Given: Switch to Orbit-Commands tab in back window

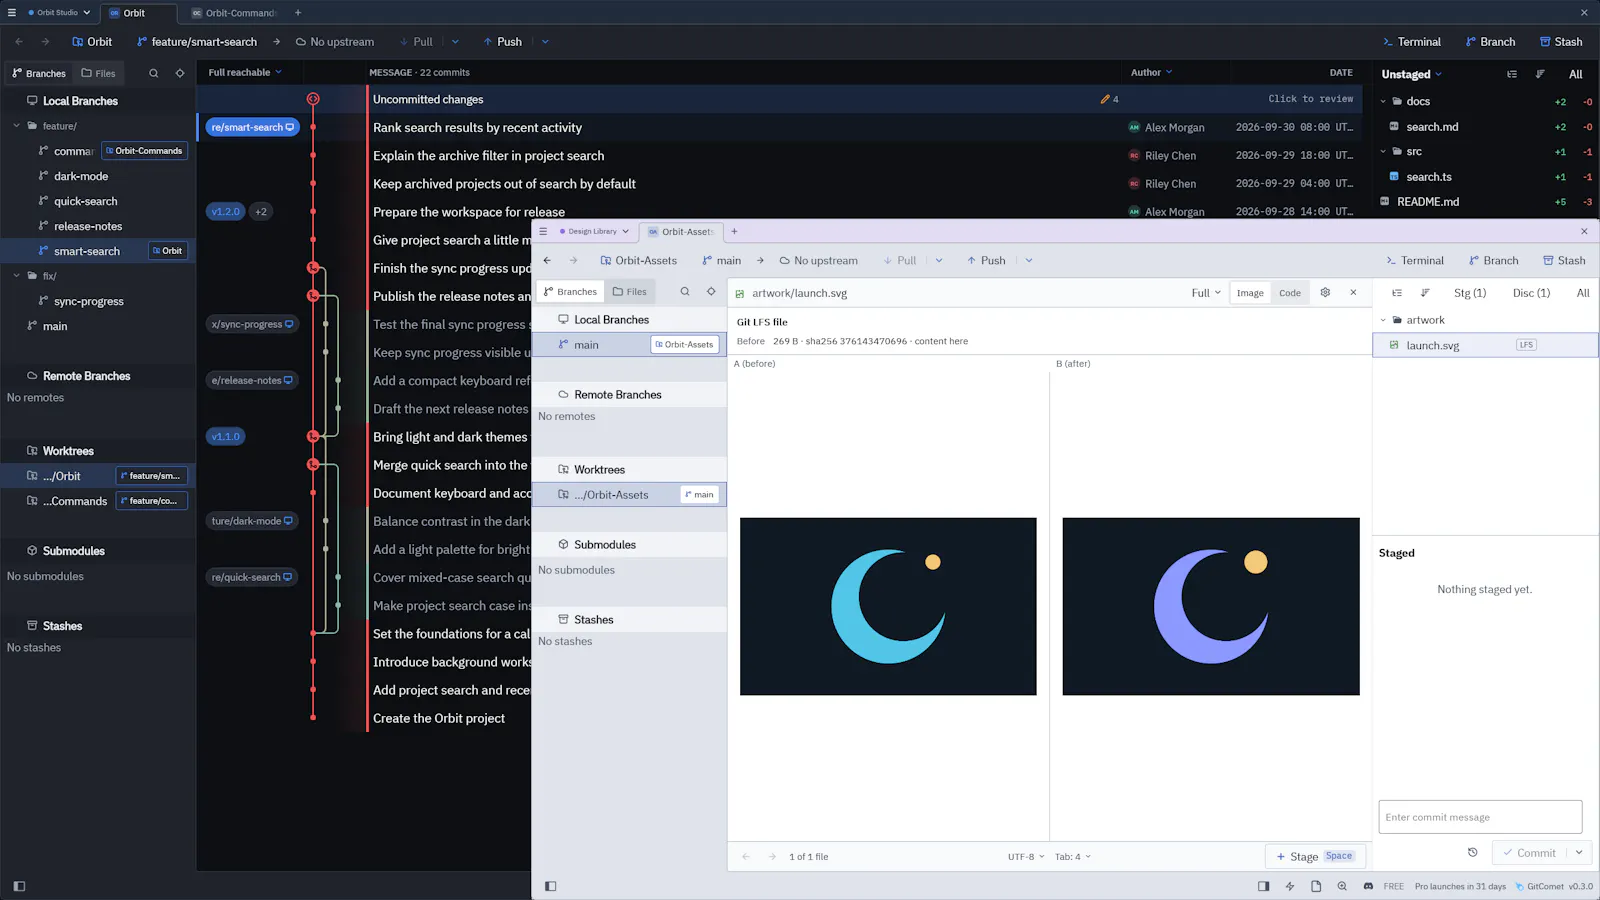Looking at the screenshot, I should point(233,13).
